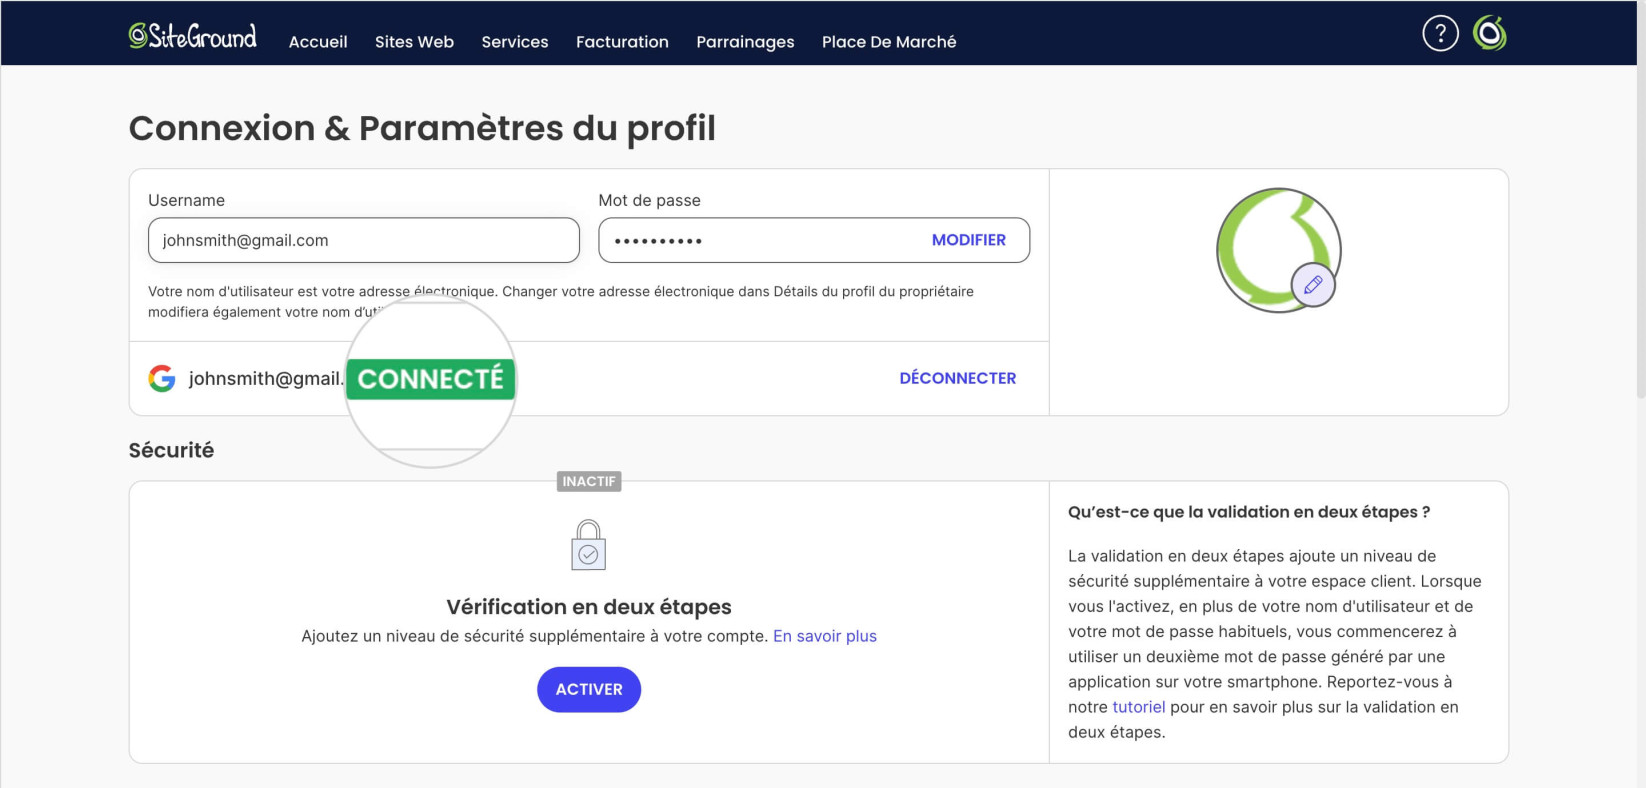Open Parrainages menu item
This screenshot has height=788, width=1646.
[745, 42]
